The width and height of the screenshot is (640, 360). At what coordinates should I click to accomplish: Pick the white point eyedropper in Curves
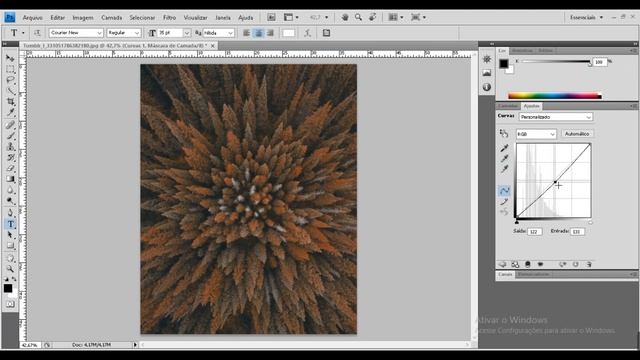(x=504, y=169)
